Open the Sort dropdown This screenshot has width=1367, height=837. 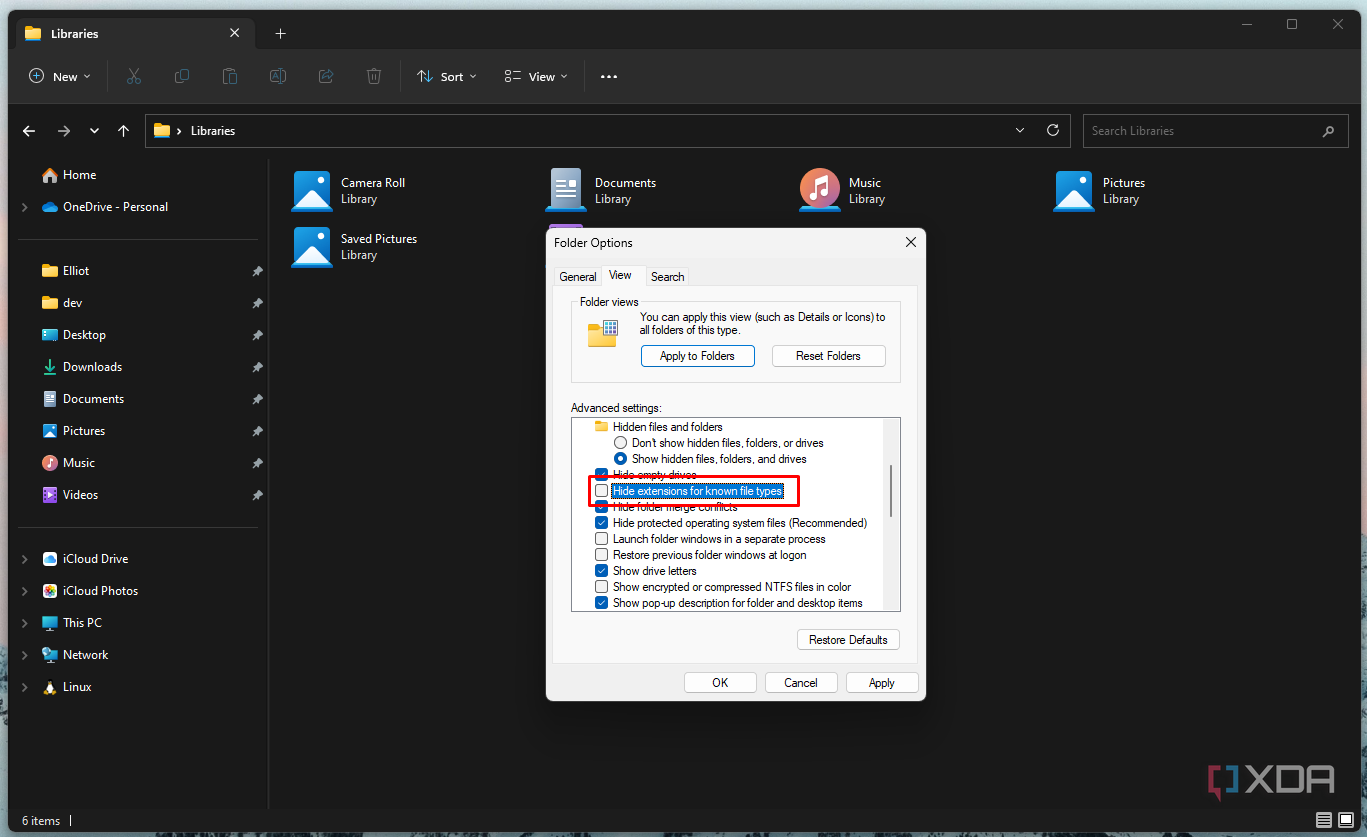[447, 76]
